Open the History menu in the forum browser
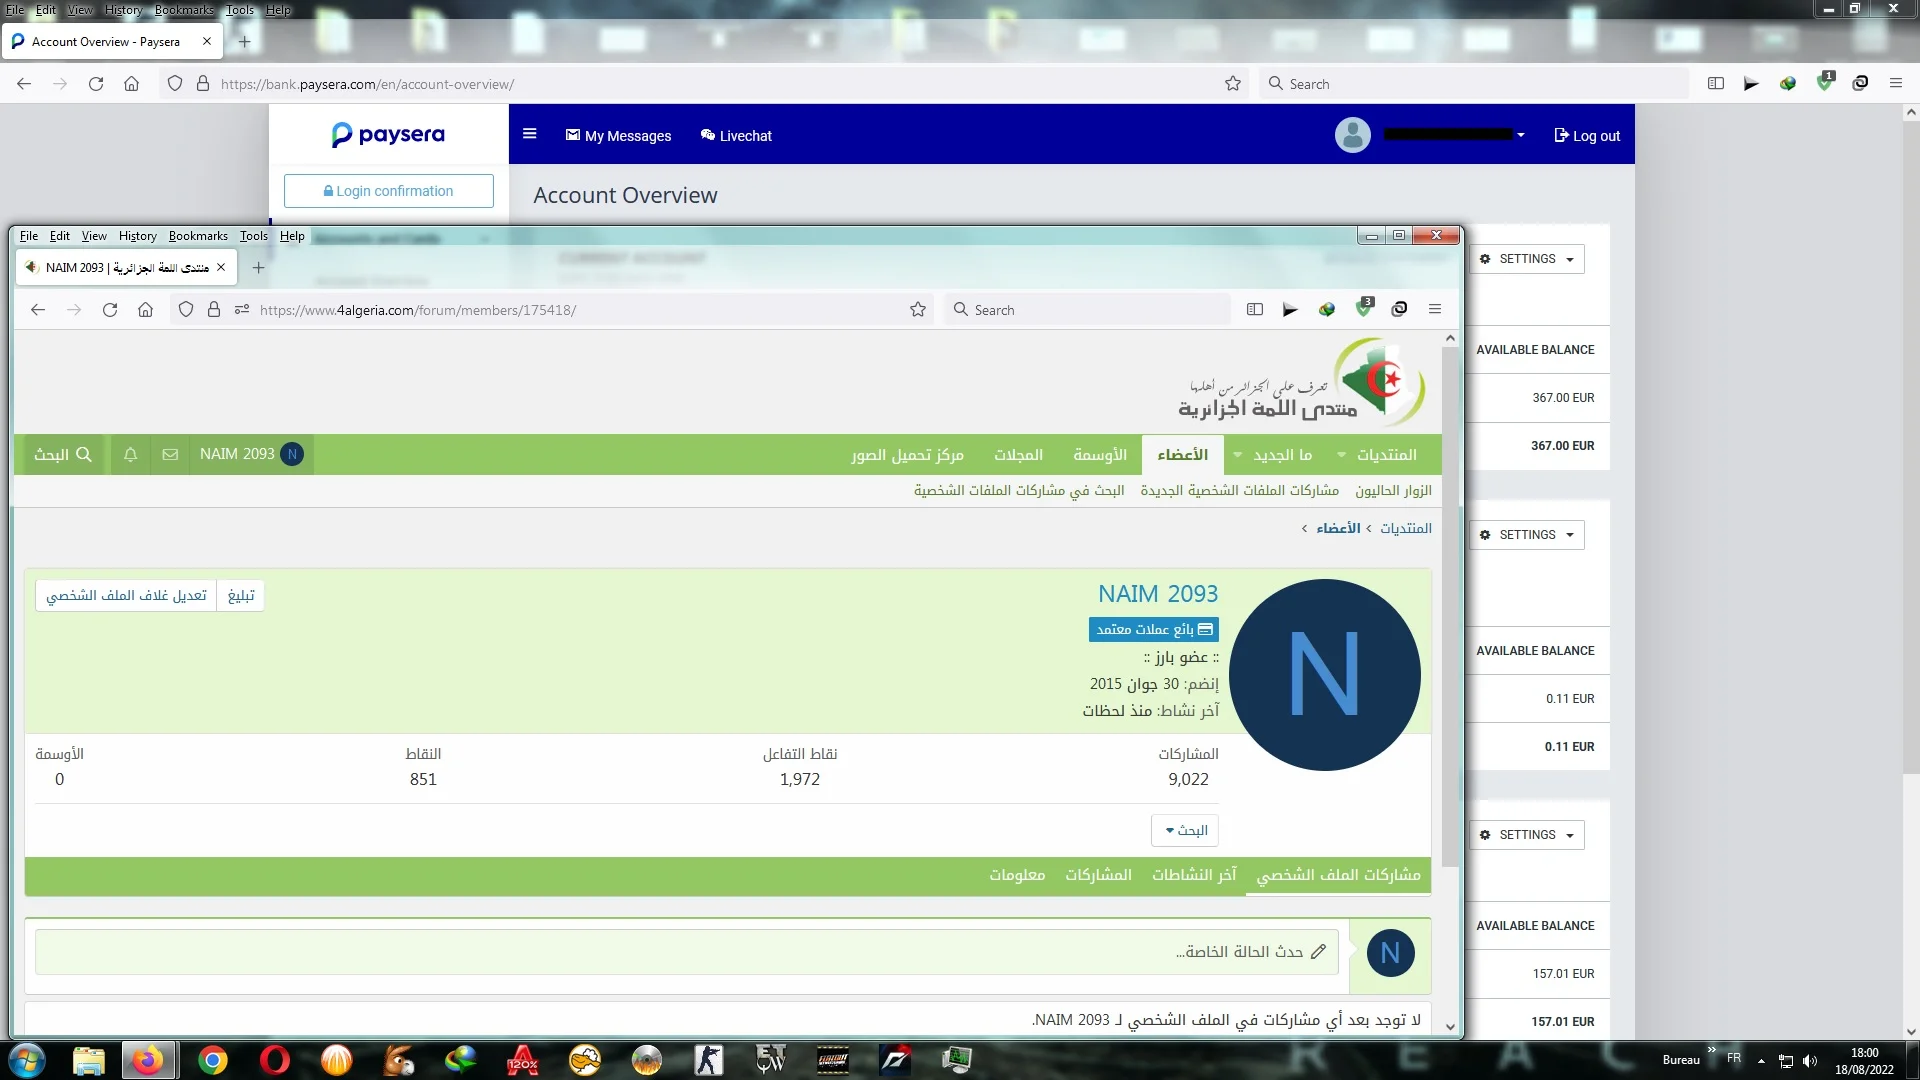The image size is (1920, 1080). (137, 236)
